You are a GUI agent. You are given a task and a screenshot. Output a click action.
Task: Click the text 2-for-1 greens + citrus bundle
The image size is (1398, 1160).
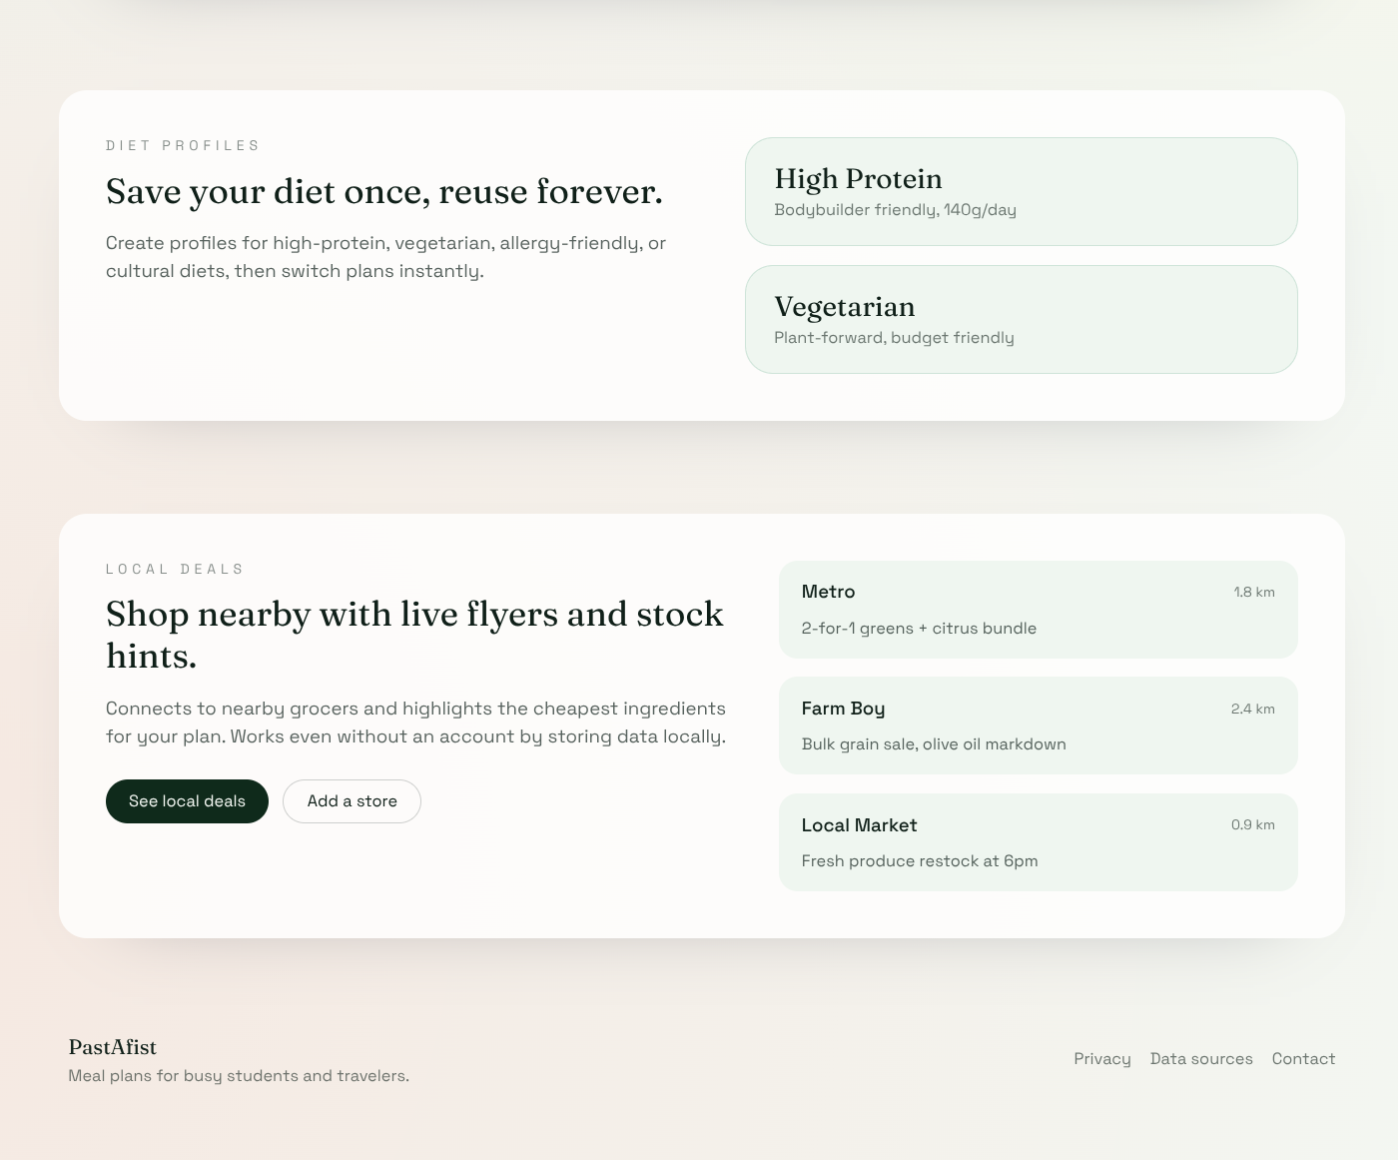coord(919,628)
